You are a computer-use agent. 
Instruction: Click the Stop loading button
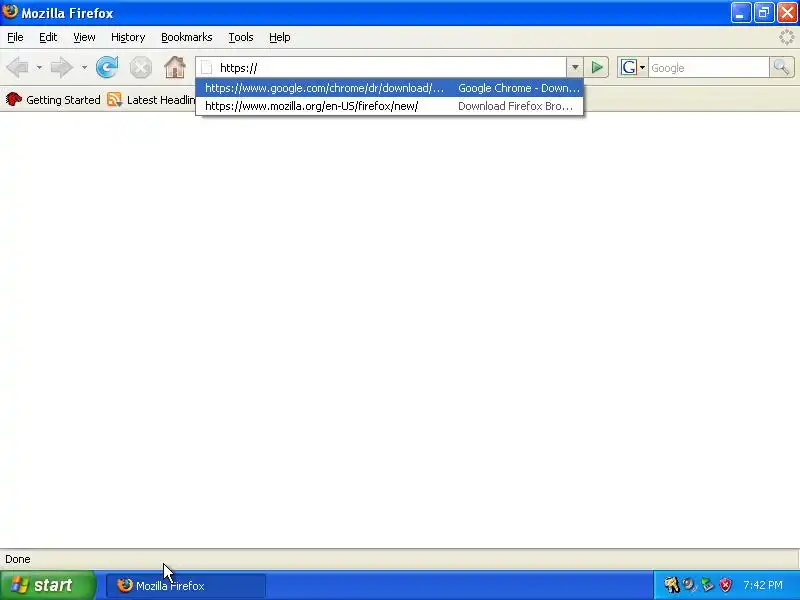pyautogui.click(x=140, y=67)
